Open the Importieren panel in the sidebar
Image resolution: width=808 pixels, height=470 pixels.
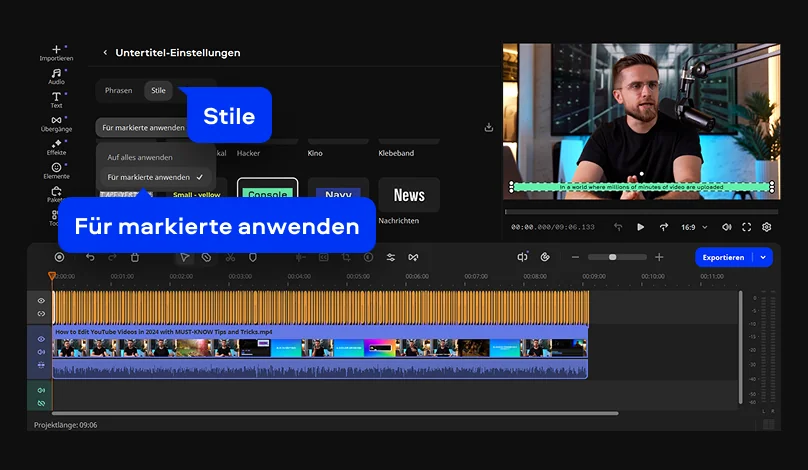coord(56,52)
